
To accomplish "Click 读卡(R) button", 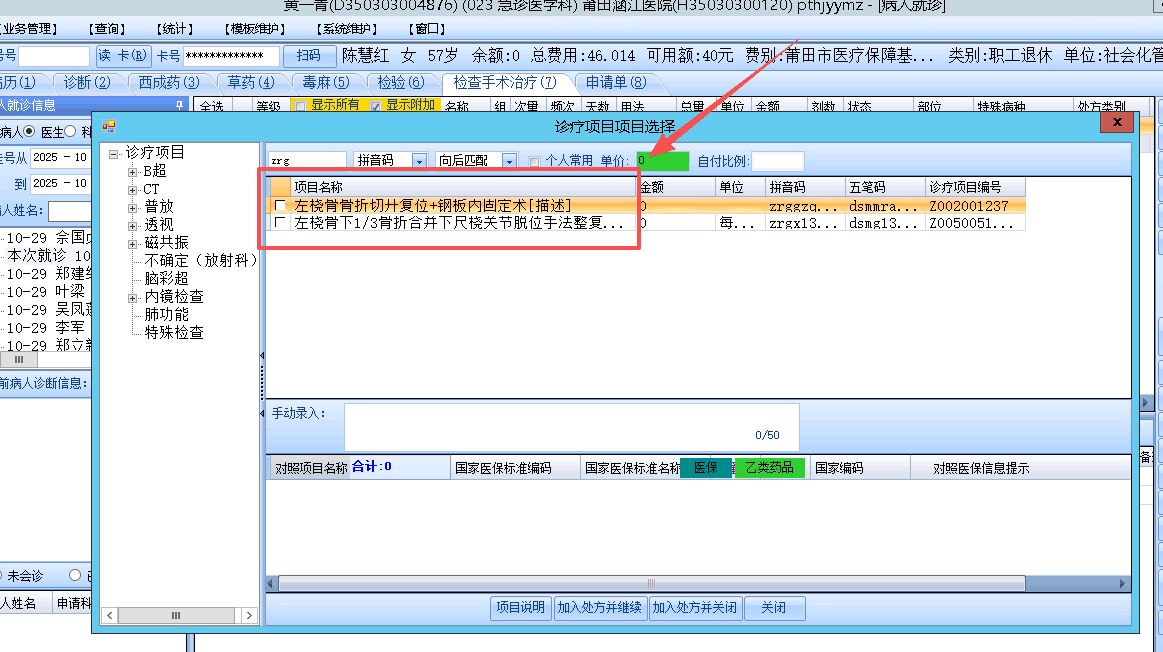I will pyautogui.click(x=124, y=56).
